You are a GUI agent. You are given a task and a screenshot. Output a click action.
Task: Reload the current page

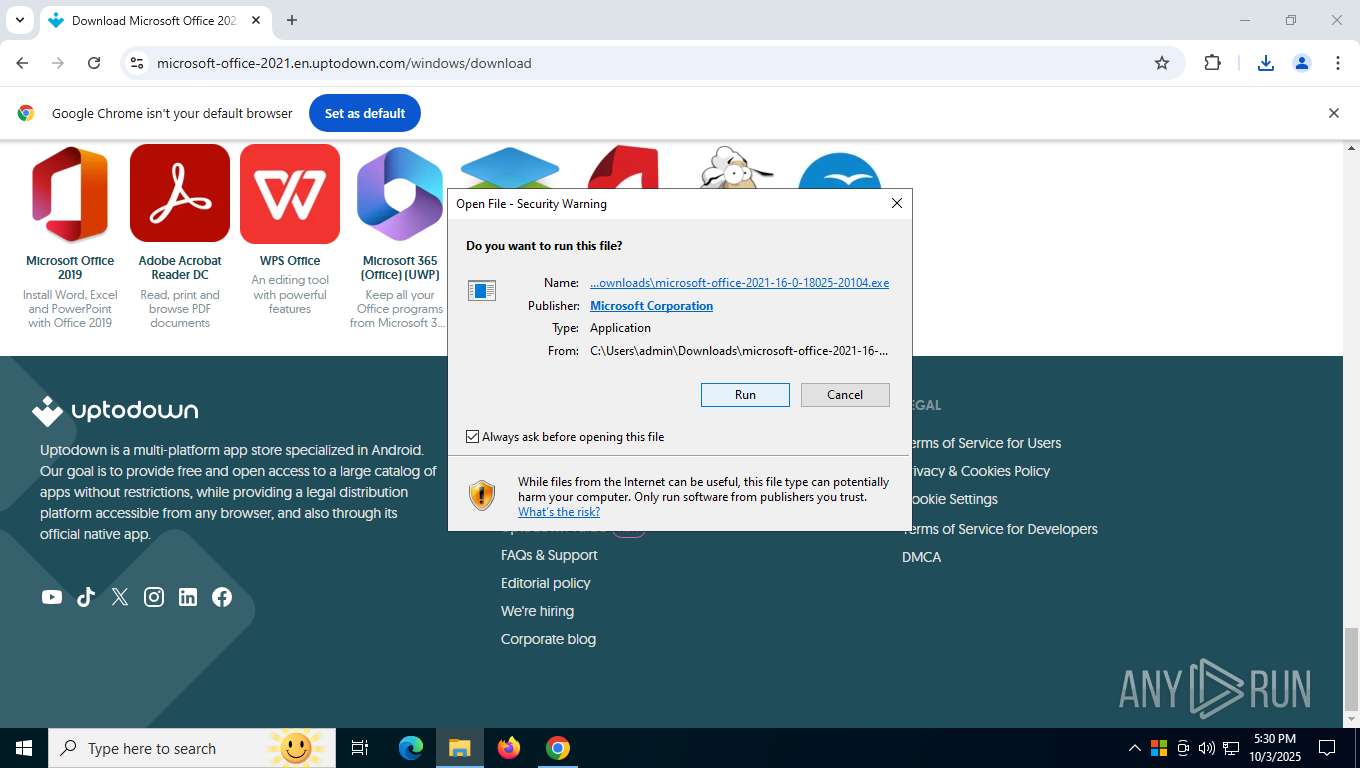coord(94,63)
